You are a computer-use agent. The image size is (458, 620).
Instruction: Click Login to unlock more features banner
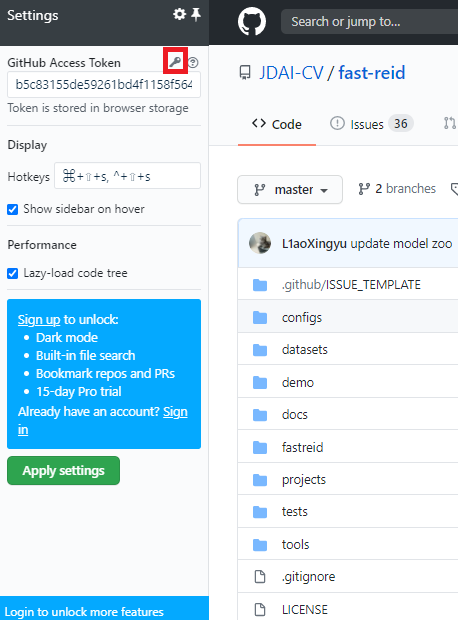coord(104,608)
